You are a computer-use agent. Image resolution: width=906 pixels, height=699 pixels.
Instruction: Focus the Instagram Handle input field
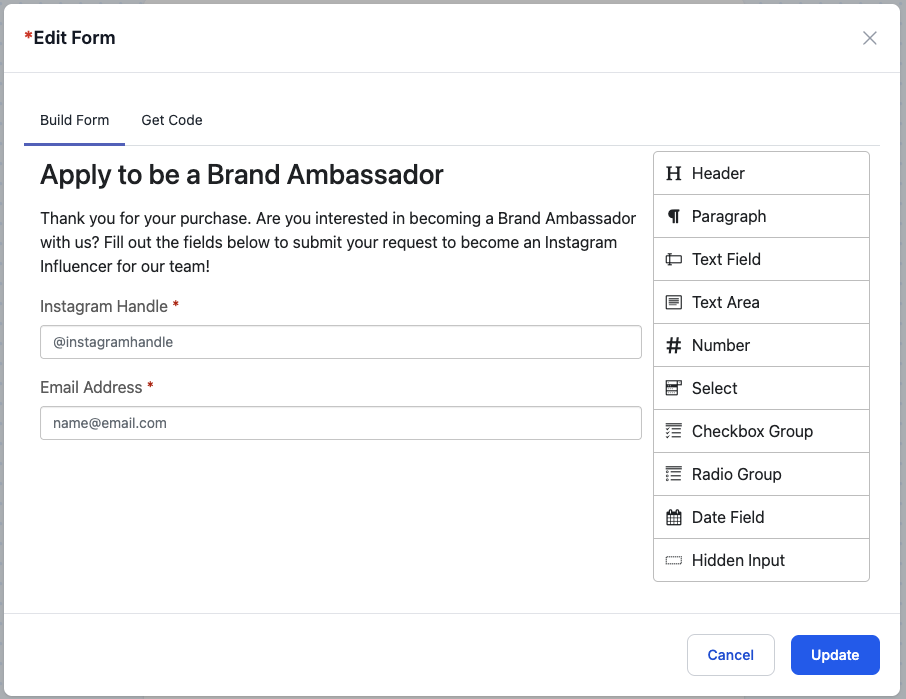click(x=340, y=342)
